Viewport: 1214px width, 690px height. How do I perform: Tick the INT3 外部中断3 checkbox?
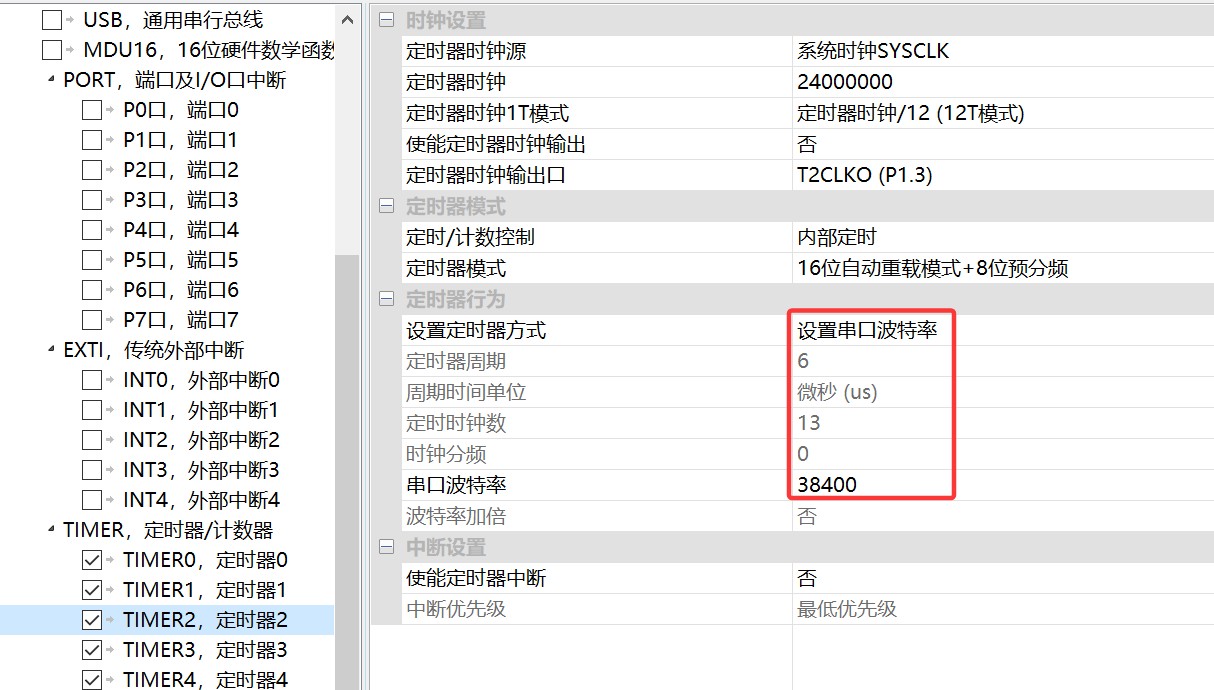click(92, 470)
